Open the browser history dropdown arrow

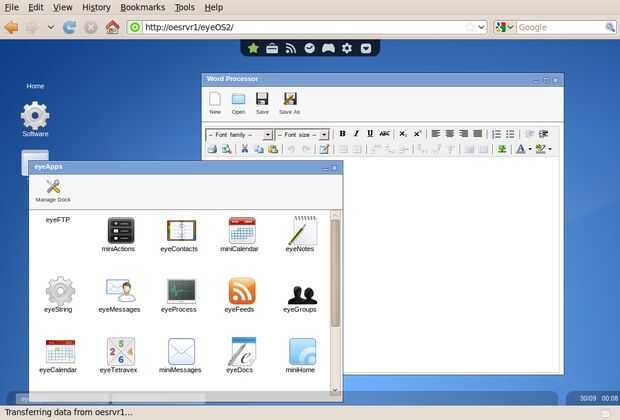coord(51,27)
